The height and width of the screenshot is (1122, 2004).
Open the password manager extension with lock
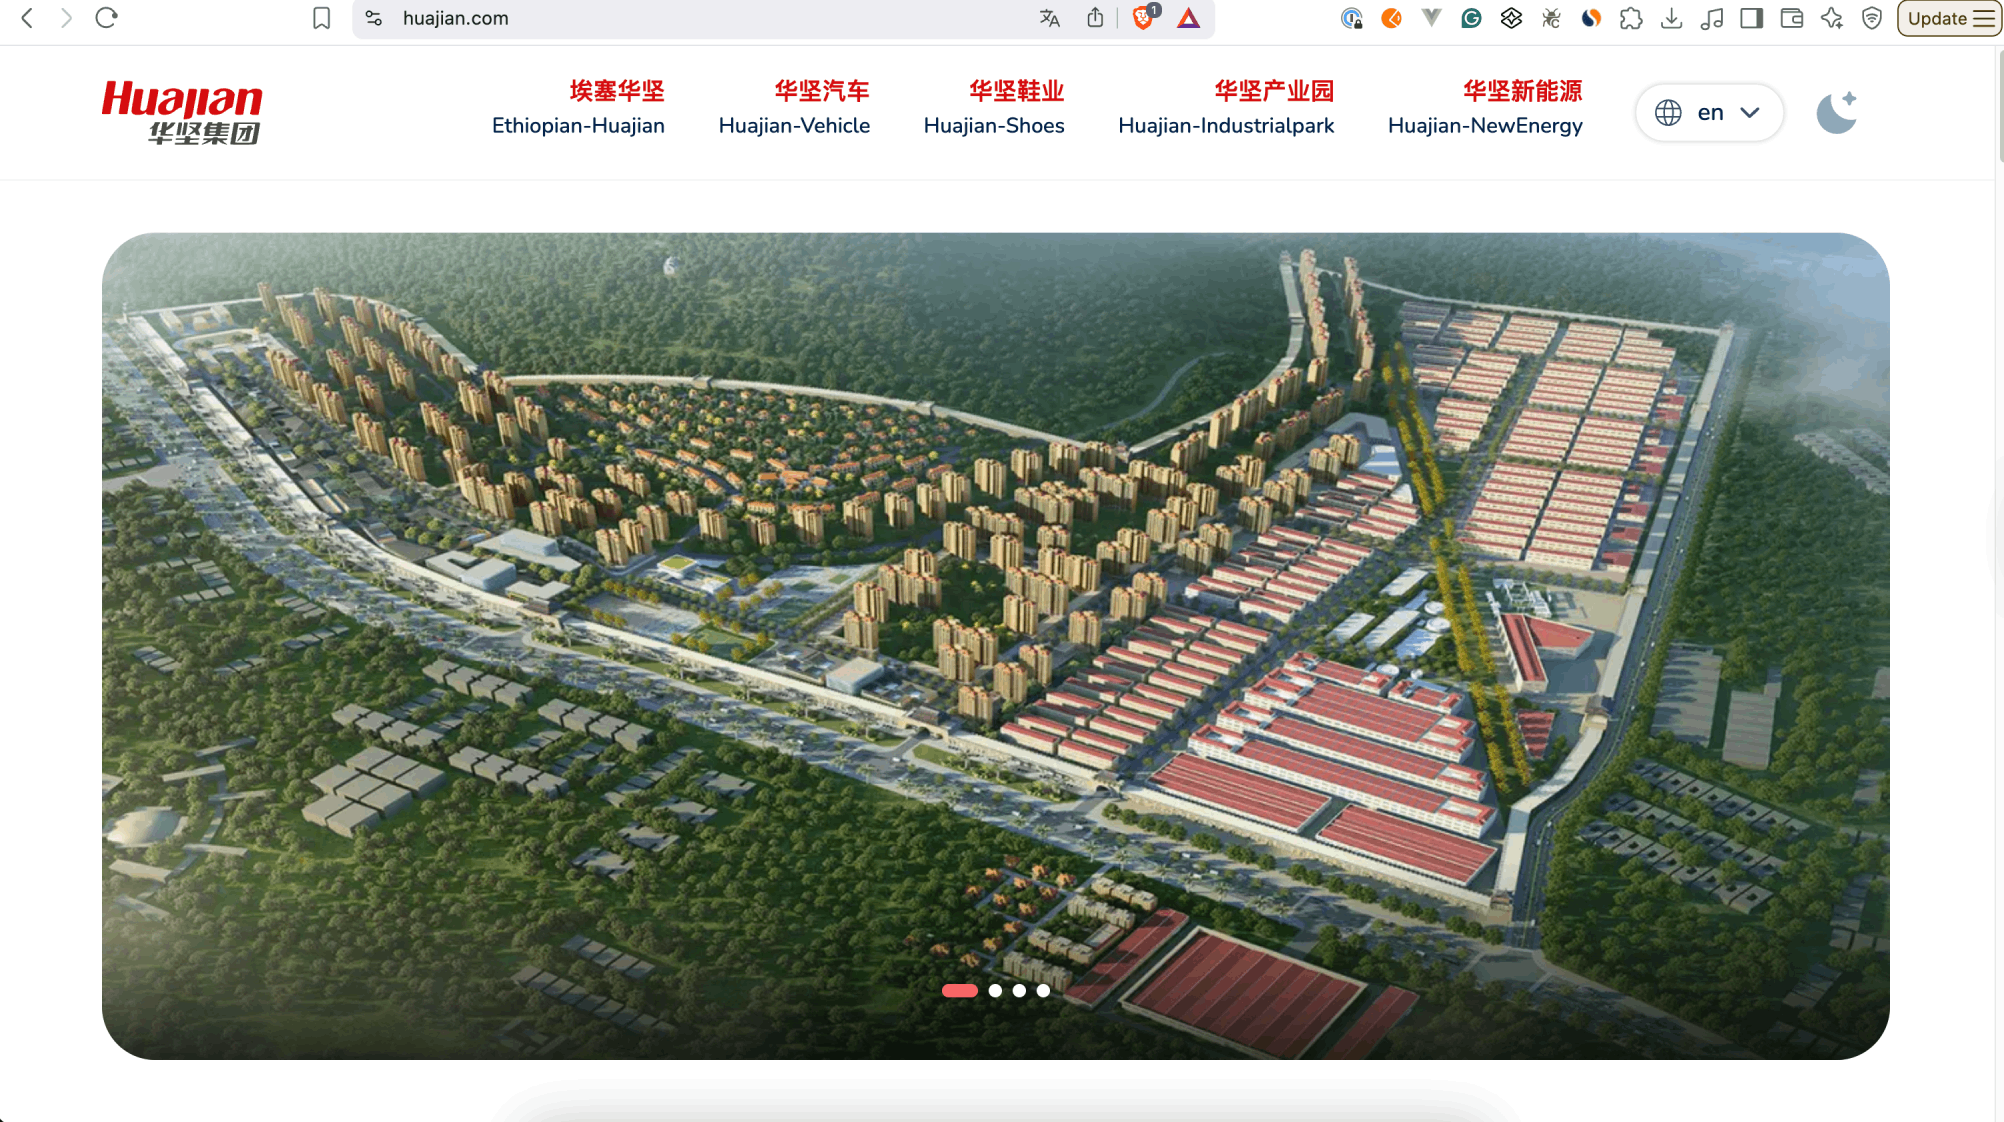[1352, 18]
